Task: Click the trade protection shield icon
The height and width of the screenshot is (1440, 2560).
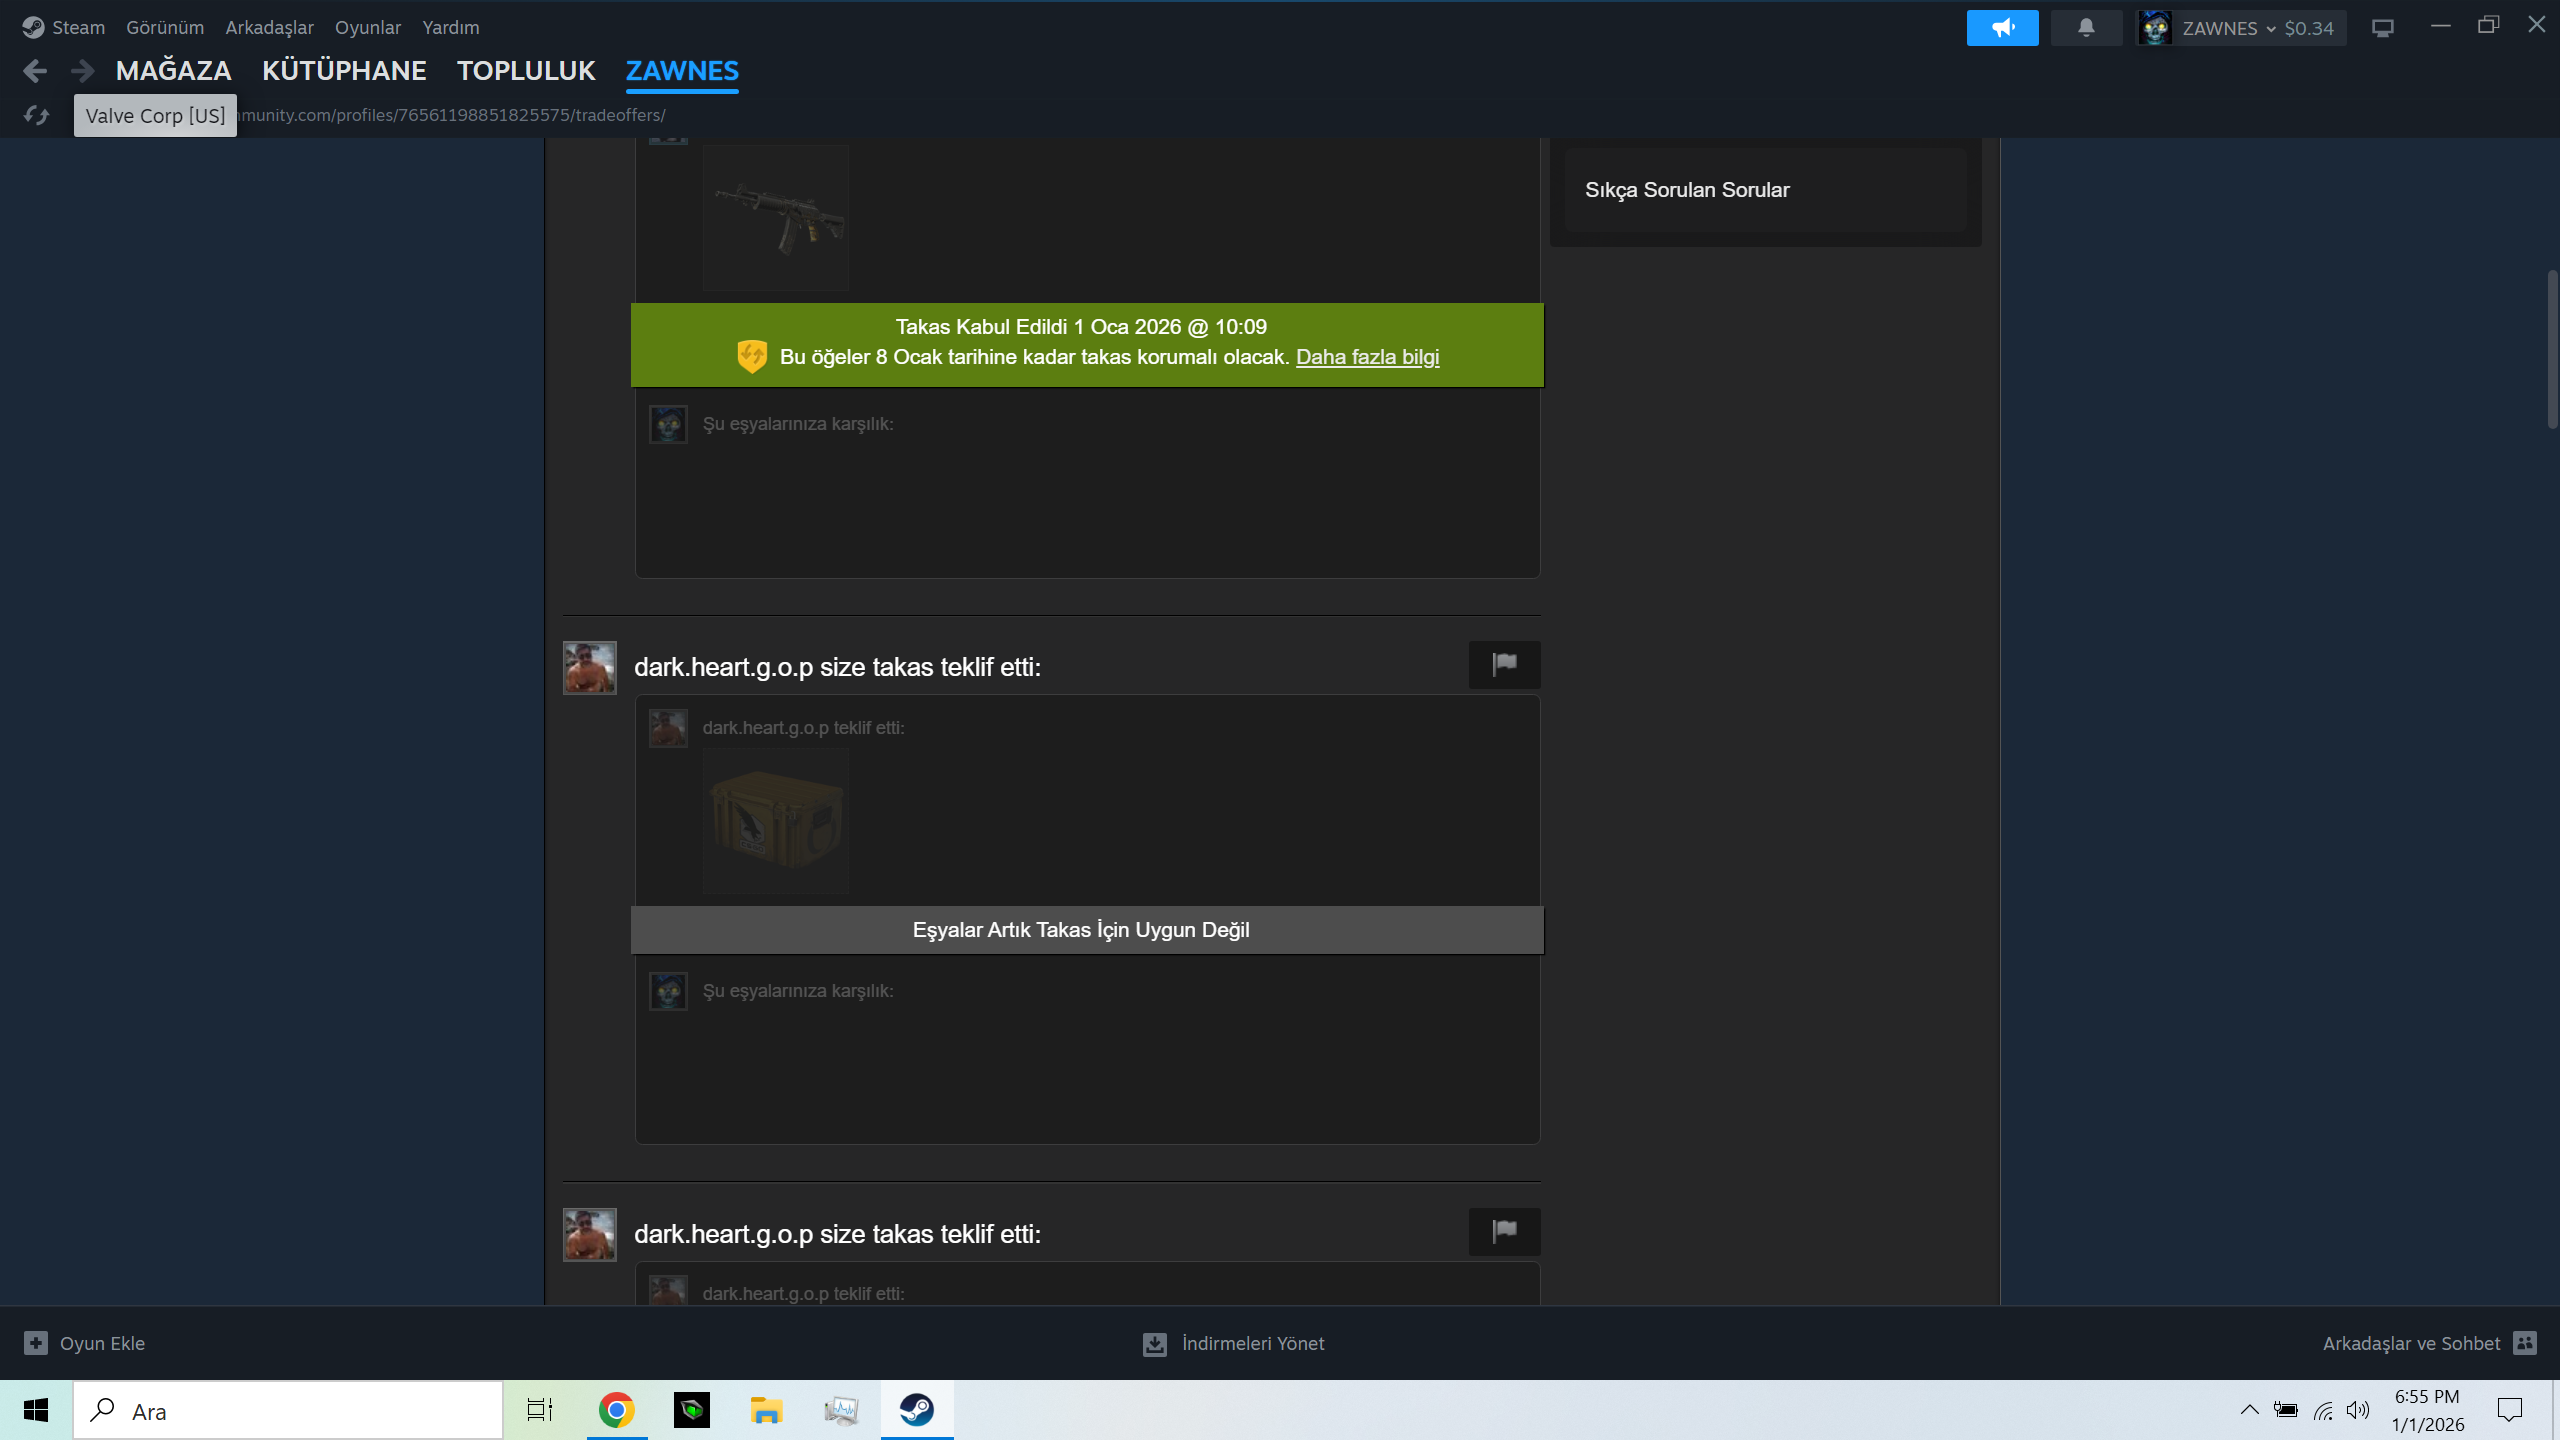Action: [752, 356]
